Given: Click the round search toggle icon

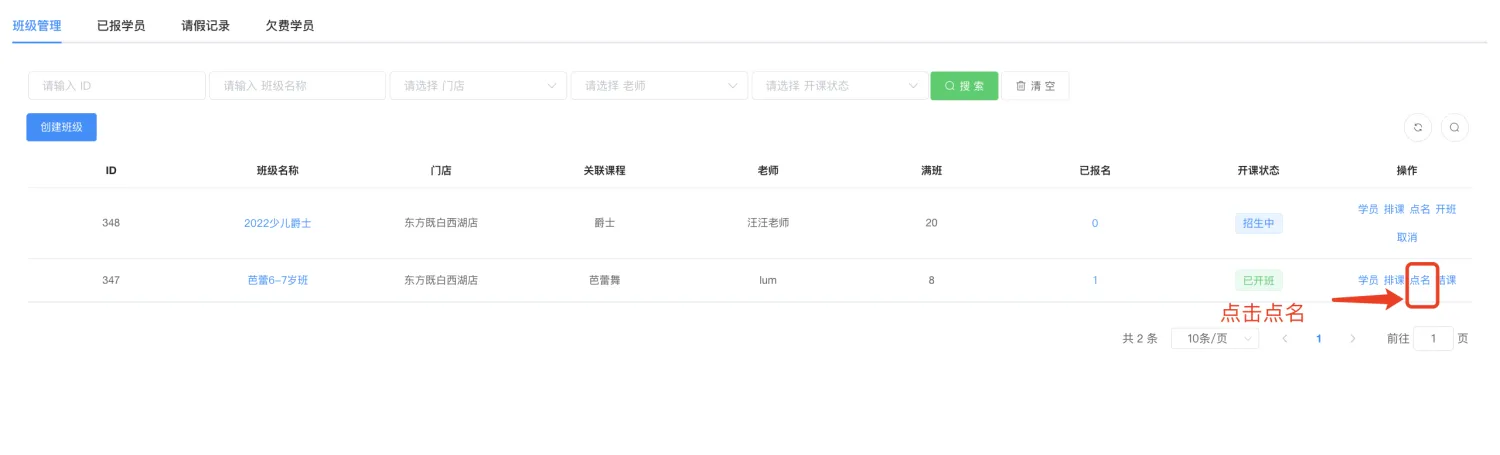Looking at the screenshot, I should [x=1454, y=127].
